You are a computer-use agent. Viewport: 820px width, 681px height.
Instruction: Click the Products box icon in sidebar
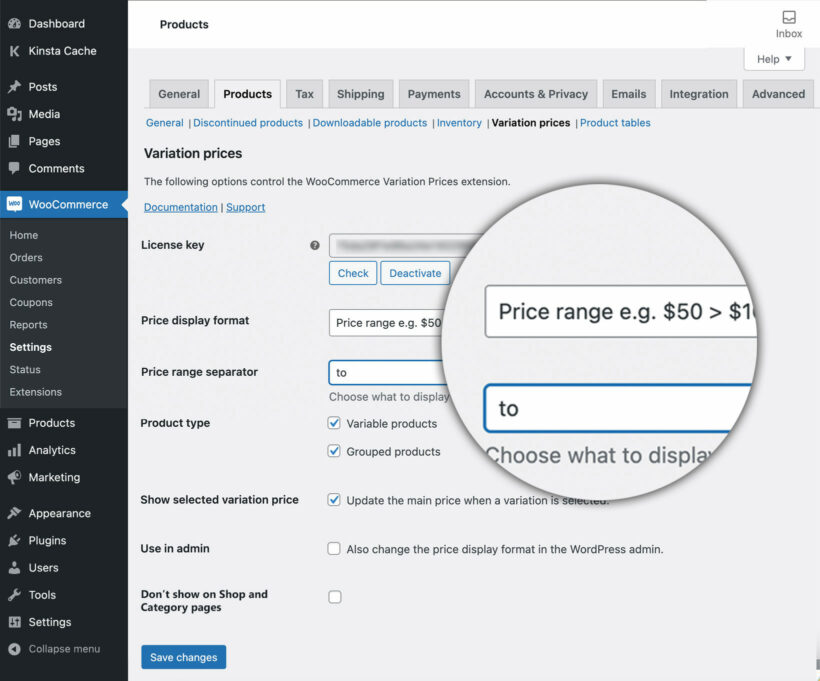15,423
